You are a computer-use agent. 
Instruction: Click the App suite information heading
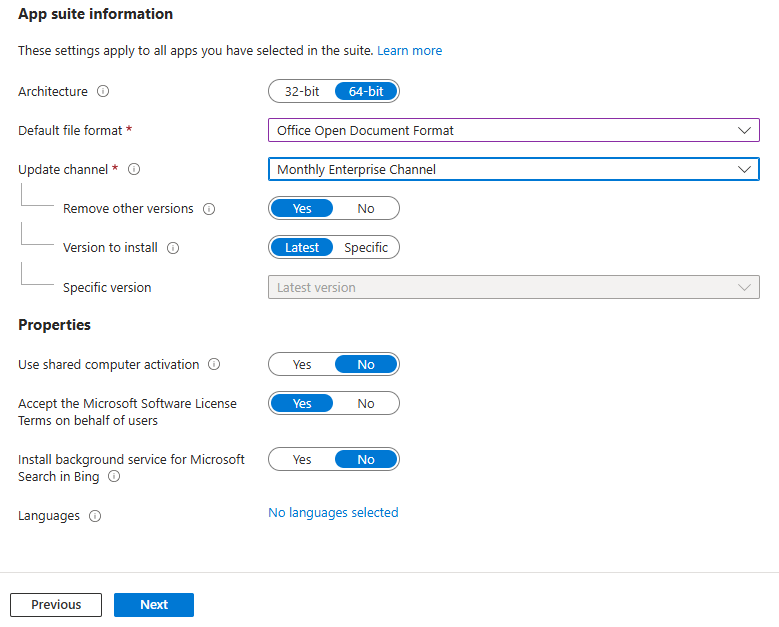click(95, 14)
